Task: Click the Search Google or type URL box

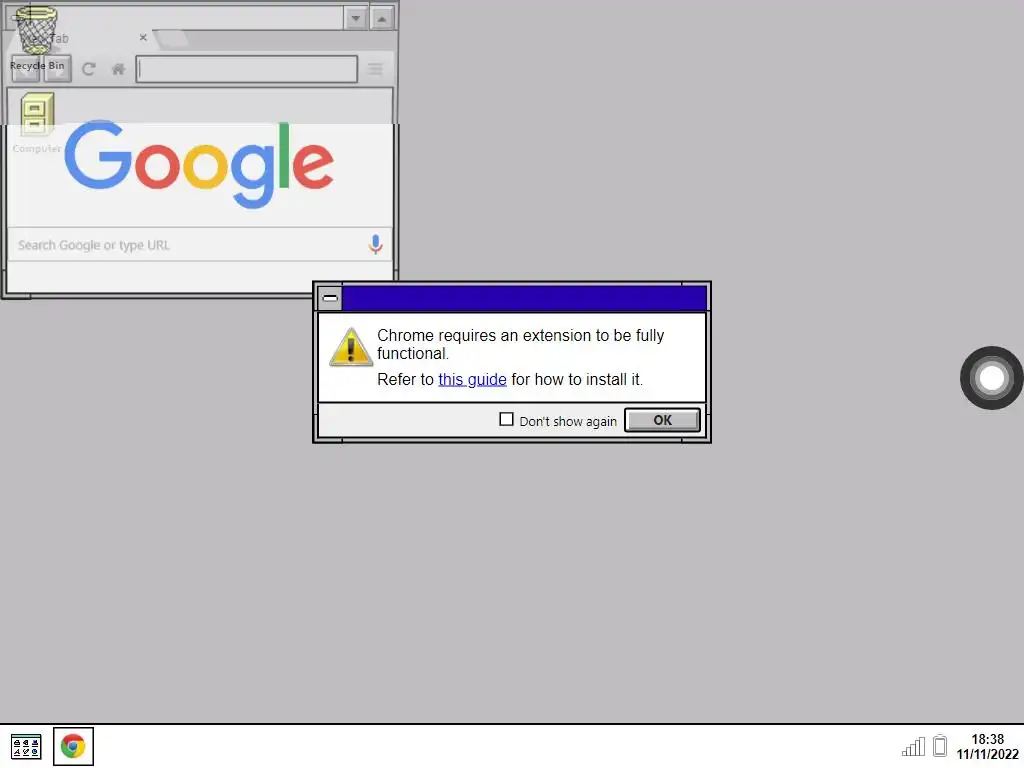Action: pyautogui.click(x=199, y=245)
